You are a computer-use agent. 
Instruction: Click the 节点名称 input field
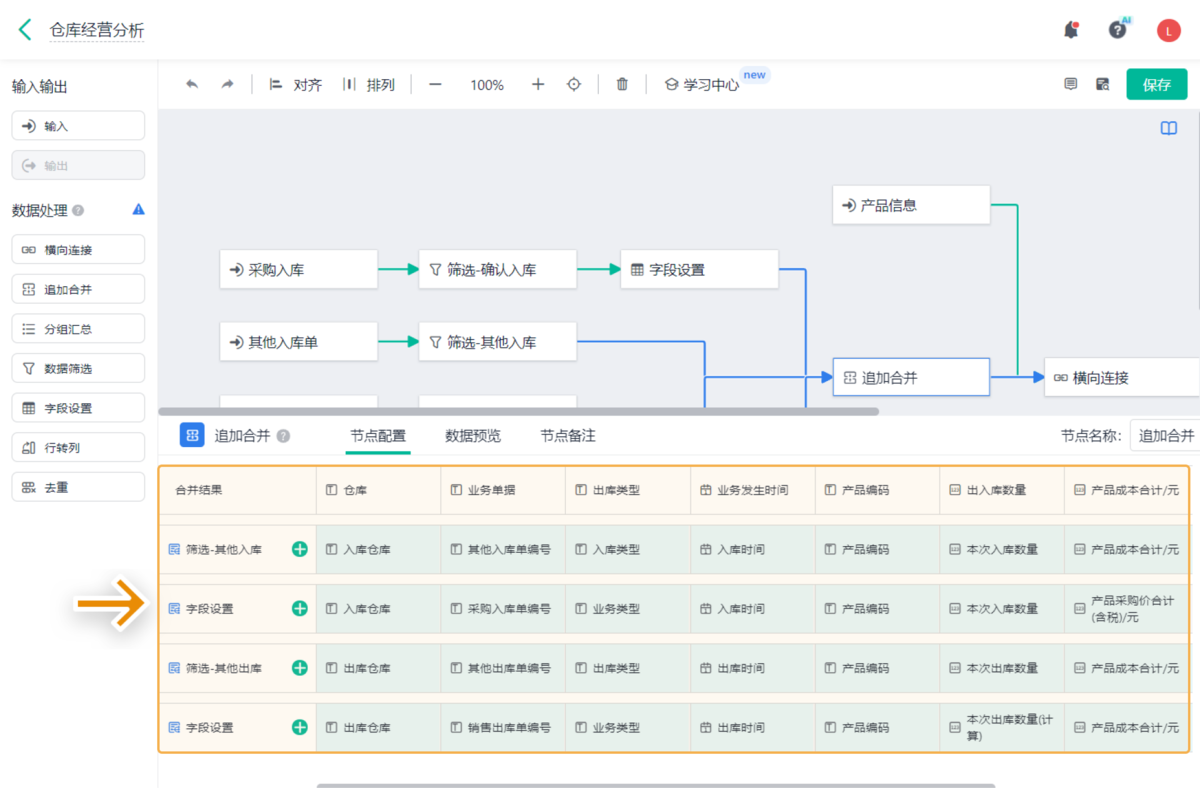tap(1166, 436)
